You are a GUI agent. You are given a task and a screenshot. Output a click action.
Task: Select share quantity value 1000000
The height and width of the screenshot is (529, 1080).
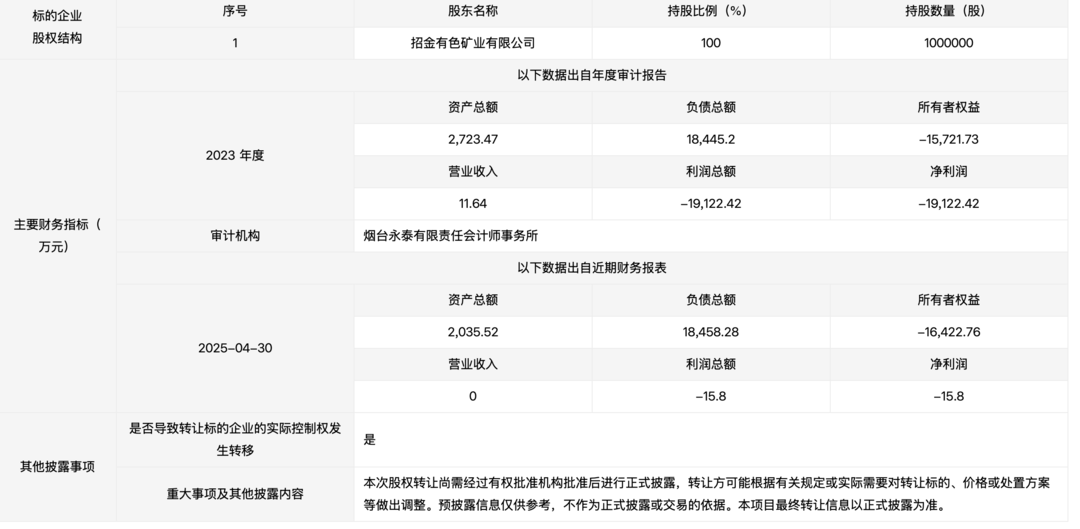[x=948, y=43]
